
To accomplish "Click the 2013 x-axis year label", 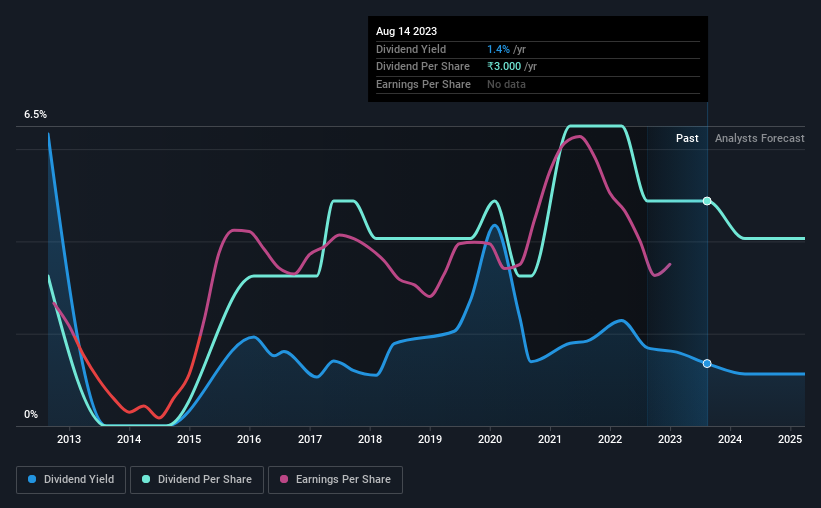I will click(69, 439).
